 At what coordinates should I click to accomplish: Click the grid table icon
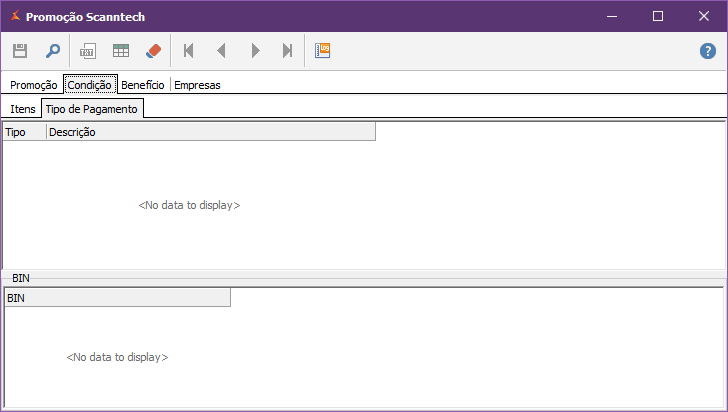(x=121, y=51)
